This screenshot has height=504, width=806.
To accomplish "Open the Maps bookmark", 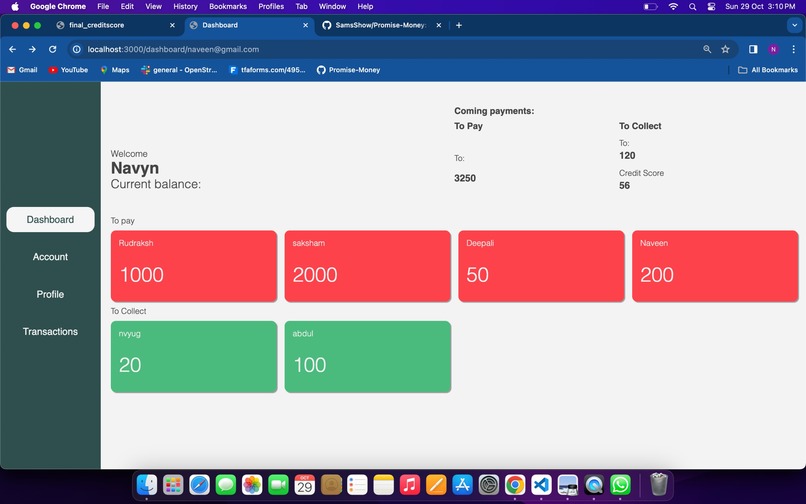I will [x=115, y=70].
